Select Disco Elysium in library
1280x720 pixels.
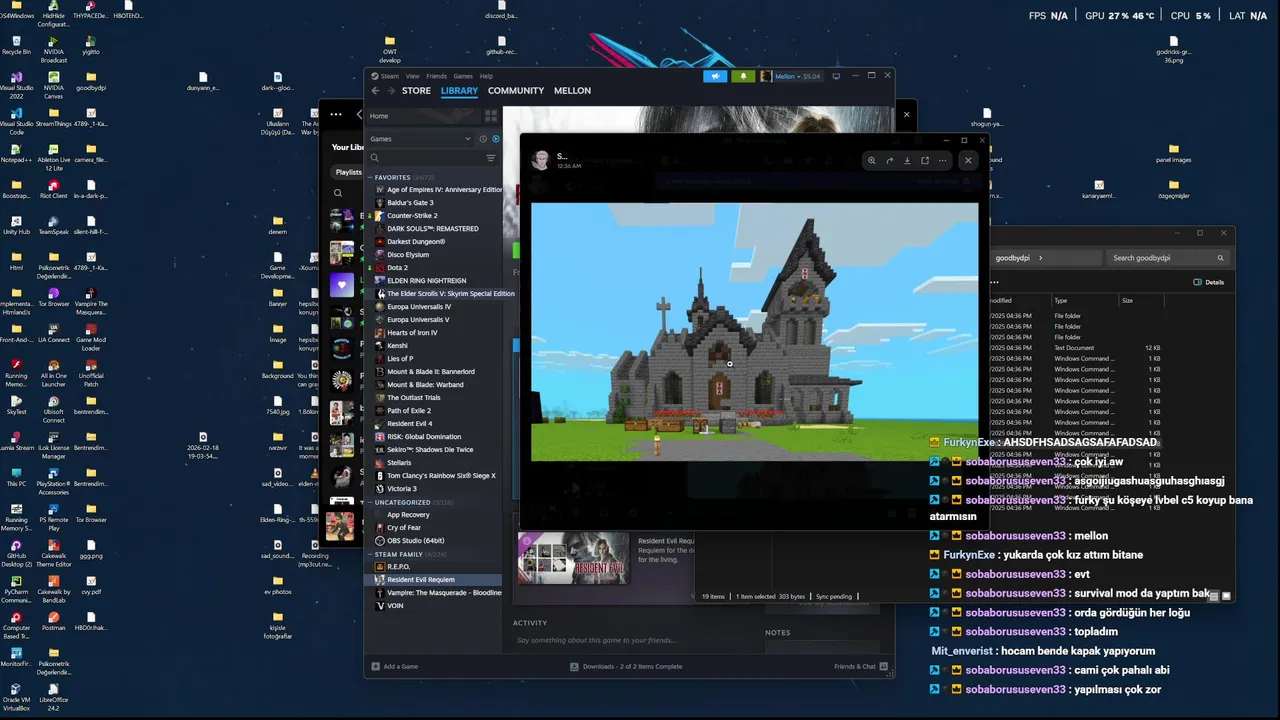(408, 255)
